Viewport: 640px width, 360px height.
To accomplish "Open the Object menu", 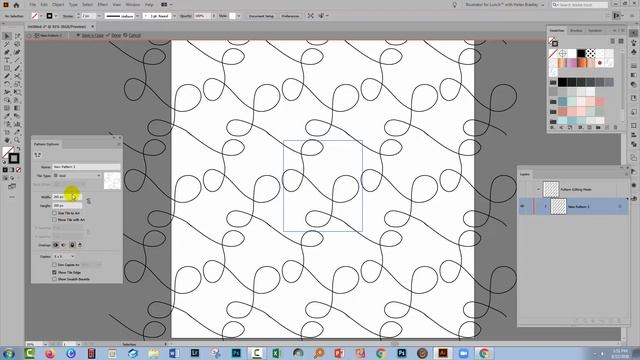I will click(x=58, y=4).
